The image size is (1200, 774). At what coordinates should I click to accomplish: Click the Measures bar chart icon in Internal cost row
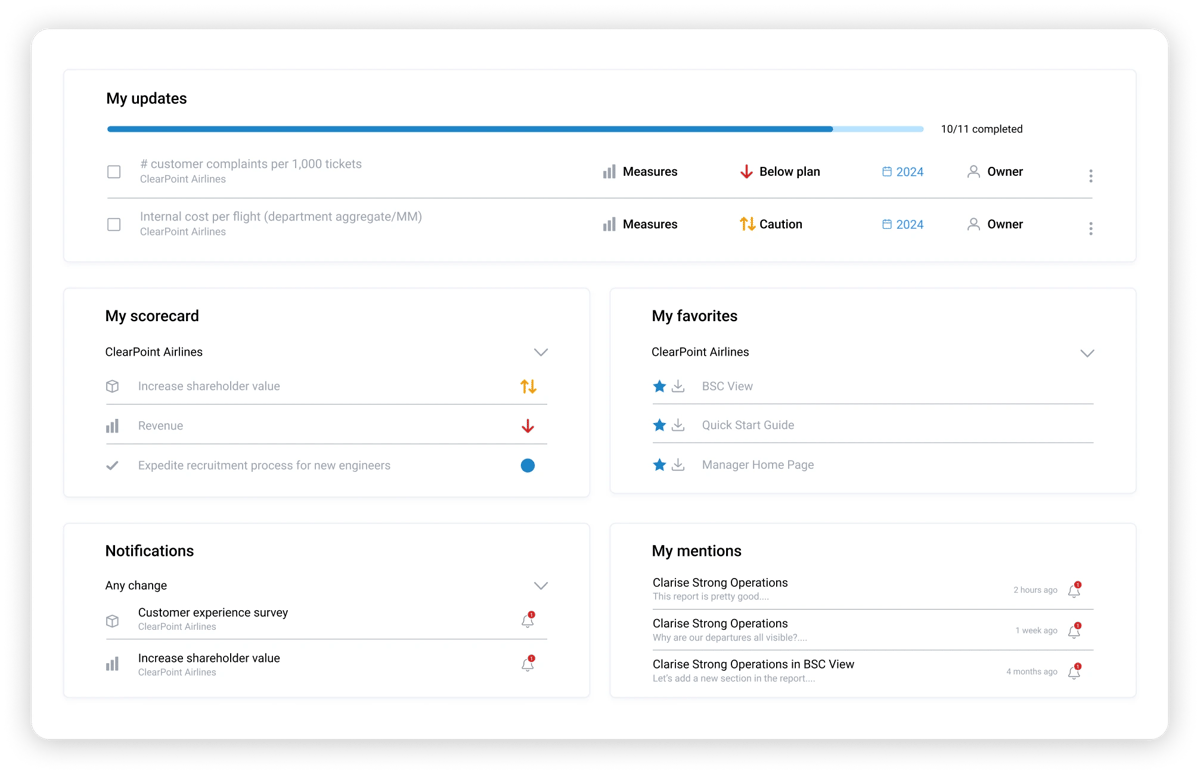coord(609,225)
